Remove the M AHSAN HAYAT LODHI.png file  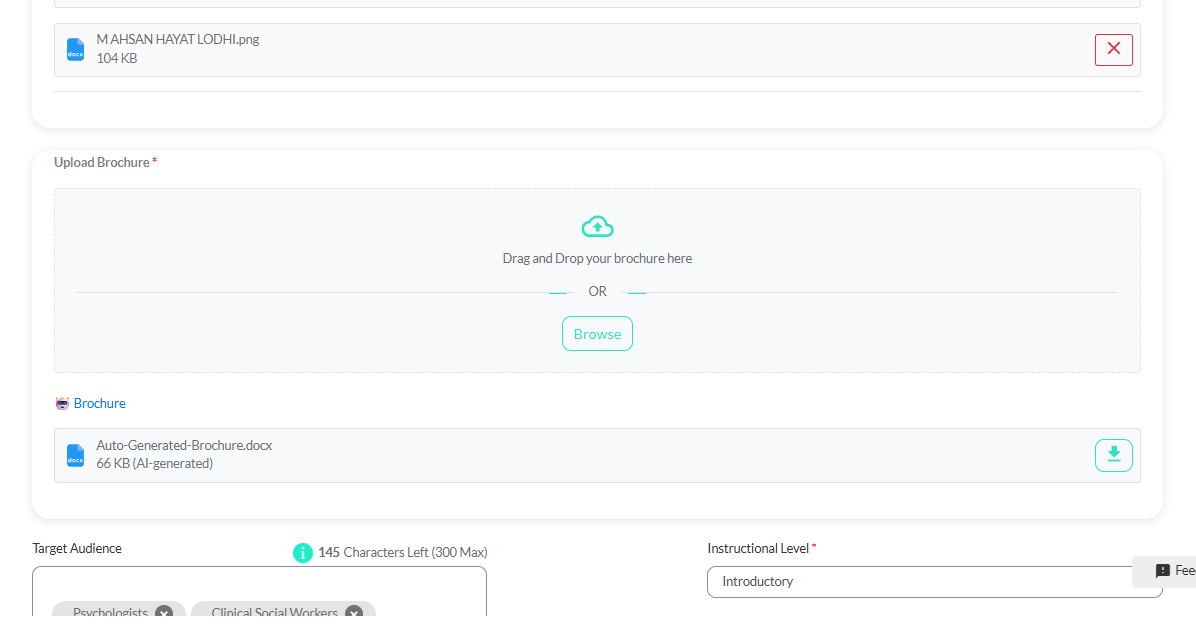pyautogui.click(x=1113, y=49)
